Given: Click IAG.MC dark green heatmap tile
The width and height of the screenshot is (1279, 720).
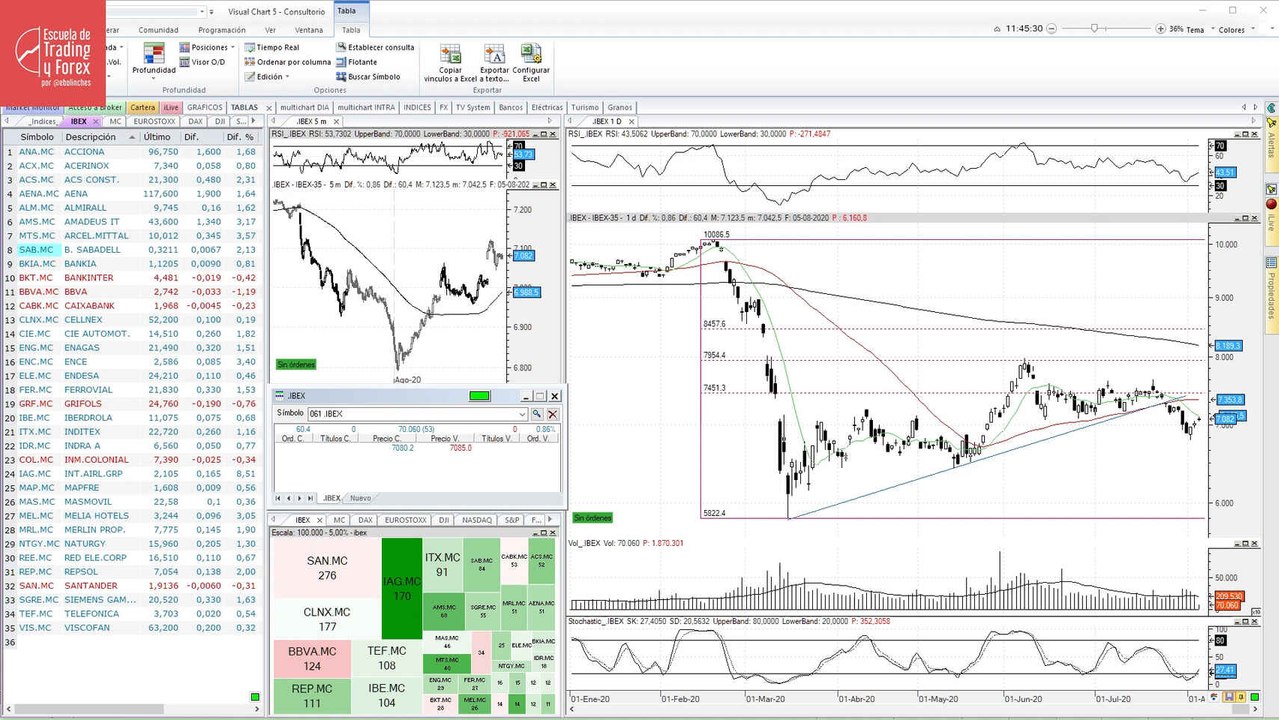Looking at the screenshot, I should click(402, 589).
